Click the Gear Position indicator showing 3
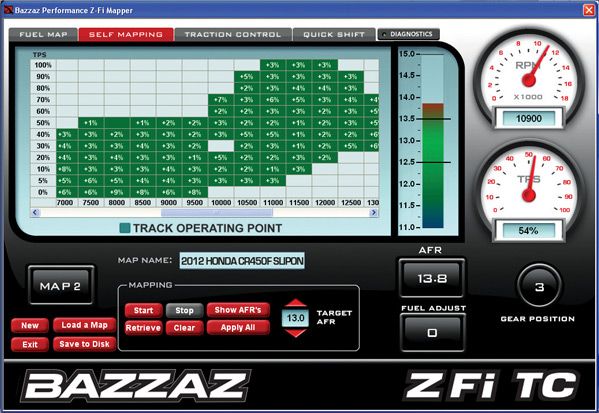Screen dimensions: 599x413 [x=539, y=286]
